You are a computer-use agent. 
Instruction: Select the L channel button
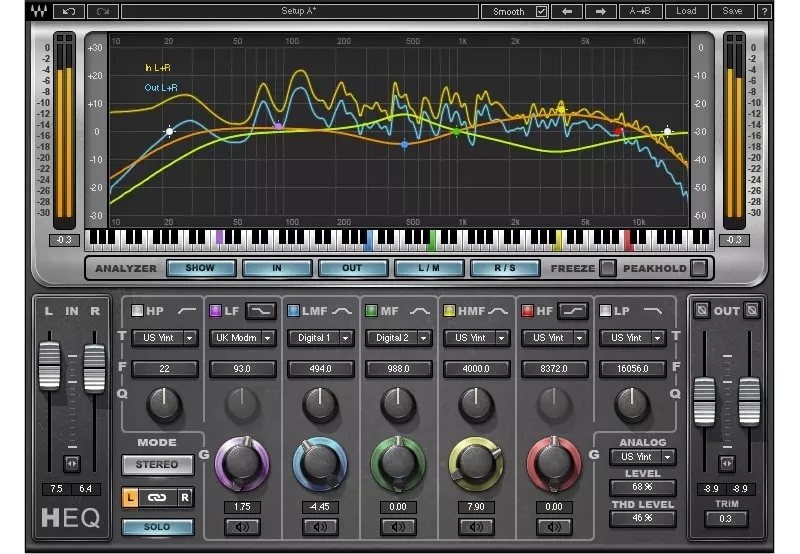pyautogui.click(x=130, y=497)
